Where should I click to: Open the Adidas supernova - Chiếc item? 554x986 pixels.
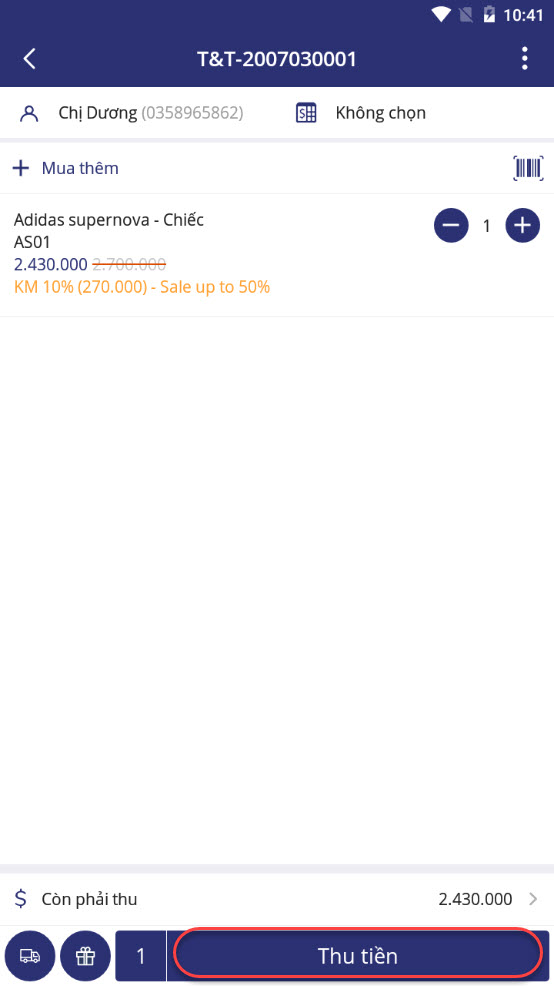(x=109, y=220)
